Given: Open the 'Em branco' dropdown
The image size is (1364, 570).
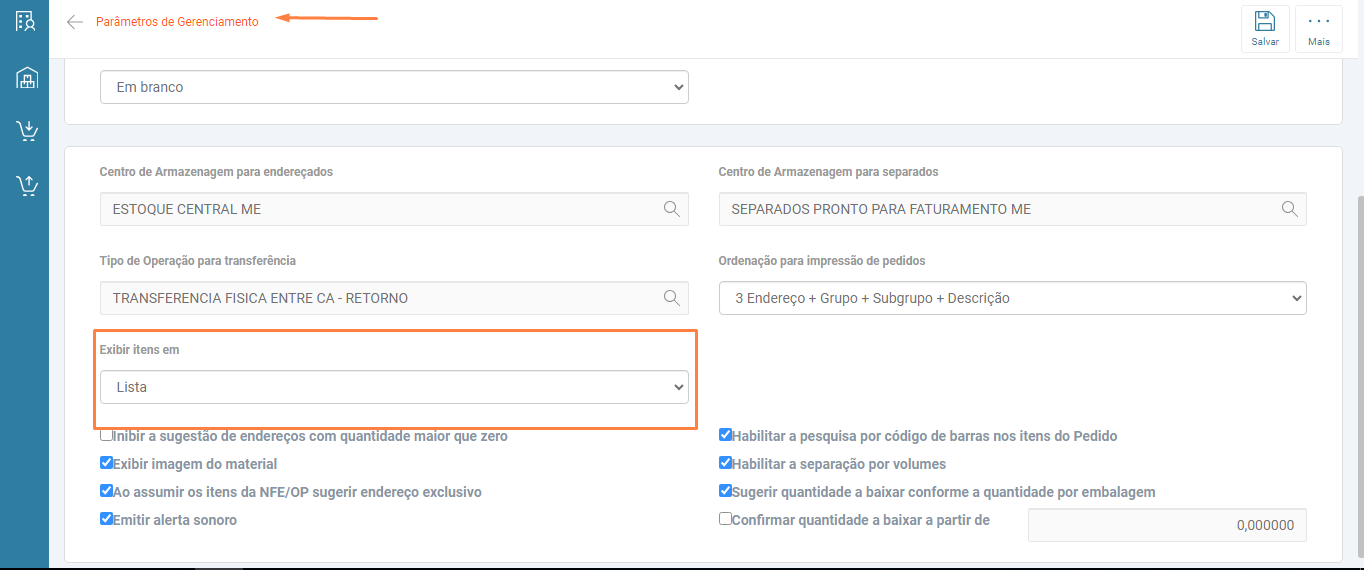Looking at the screenshot, I should coord(394,87).
